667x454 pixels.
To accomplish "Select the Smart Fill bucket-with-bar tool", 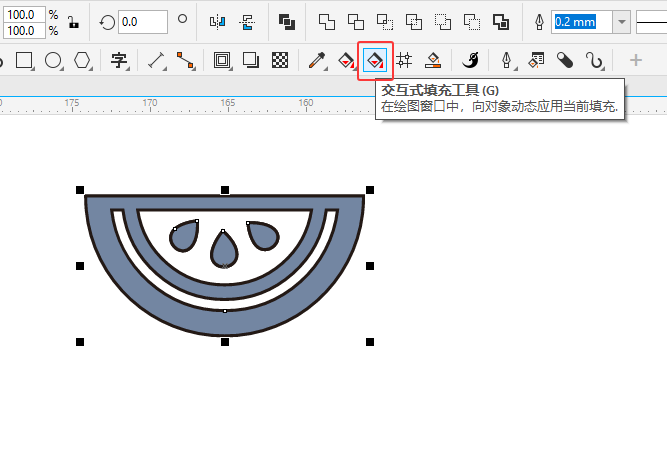I will click(x=433, y=60).
